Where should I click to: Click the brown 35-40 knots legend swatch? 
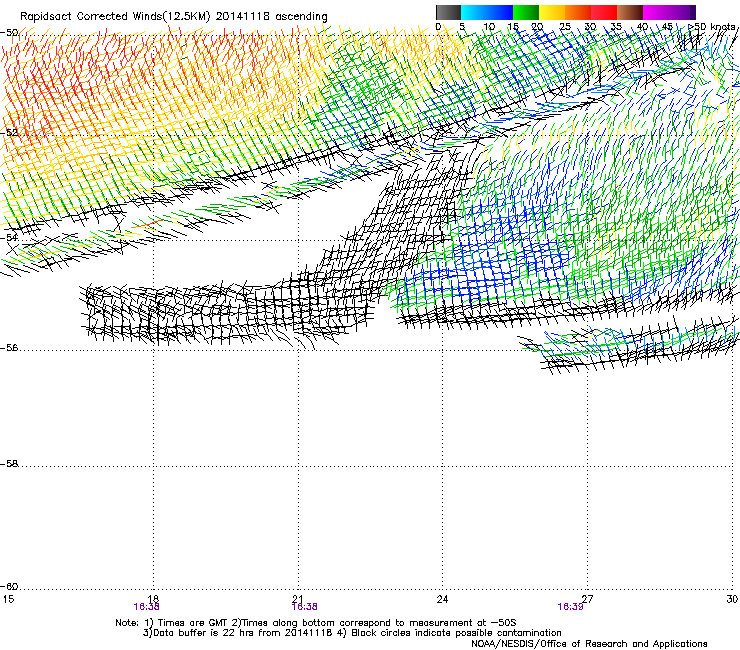pyautogui.click(x=630, y=12)
